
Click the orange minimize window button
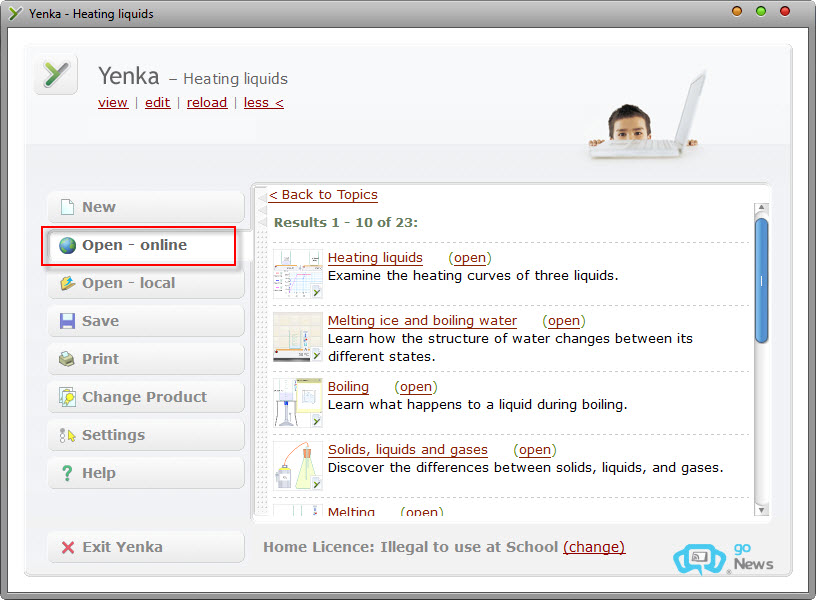tap(737, 11)
